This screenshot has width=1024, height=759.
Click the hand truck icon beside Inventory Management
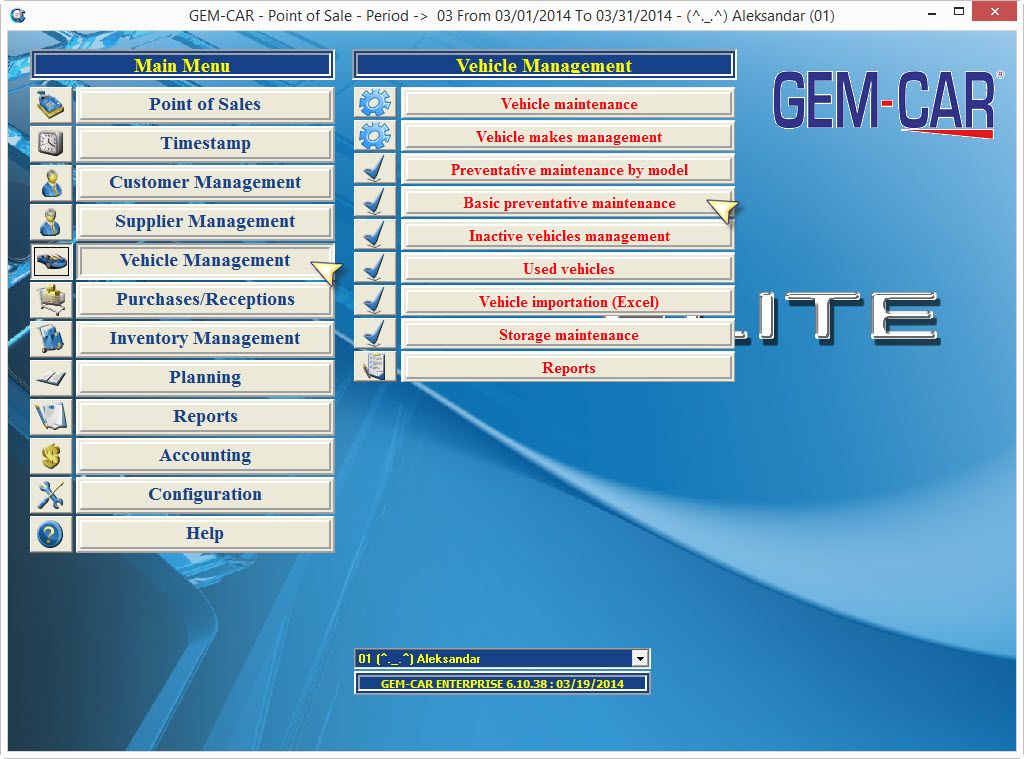pos(51,339)
